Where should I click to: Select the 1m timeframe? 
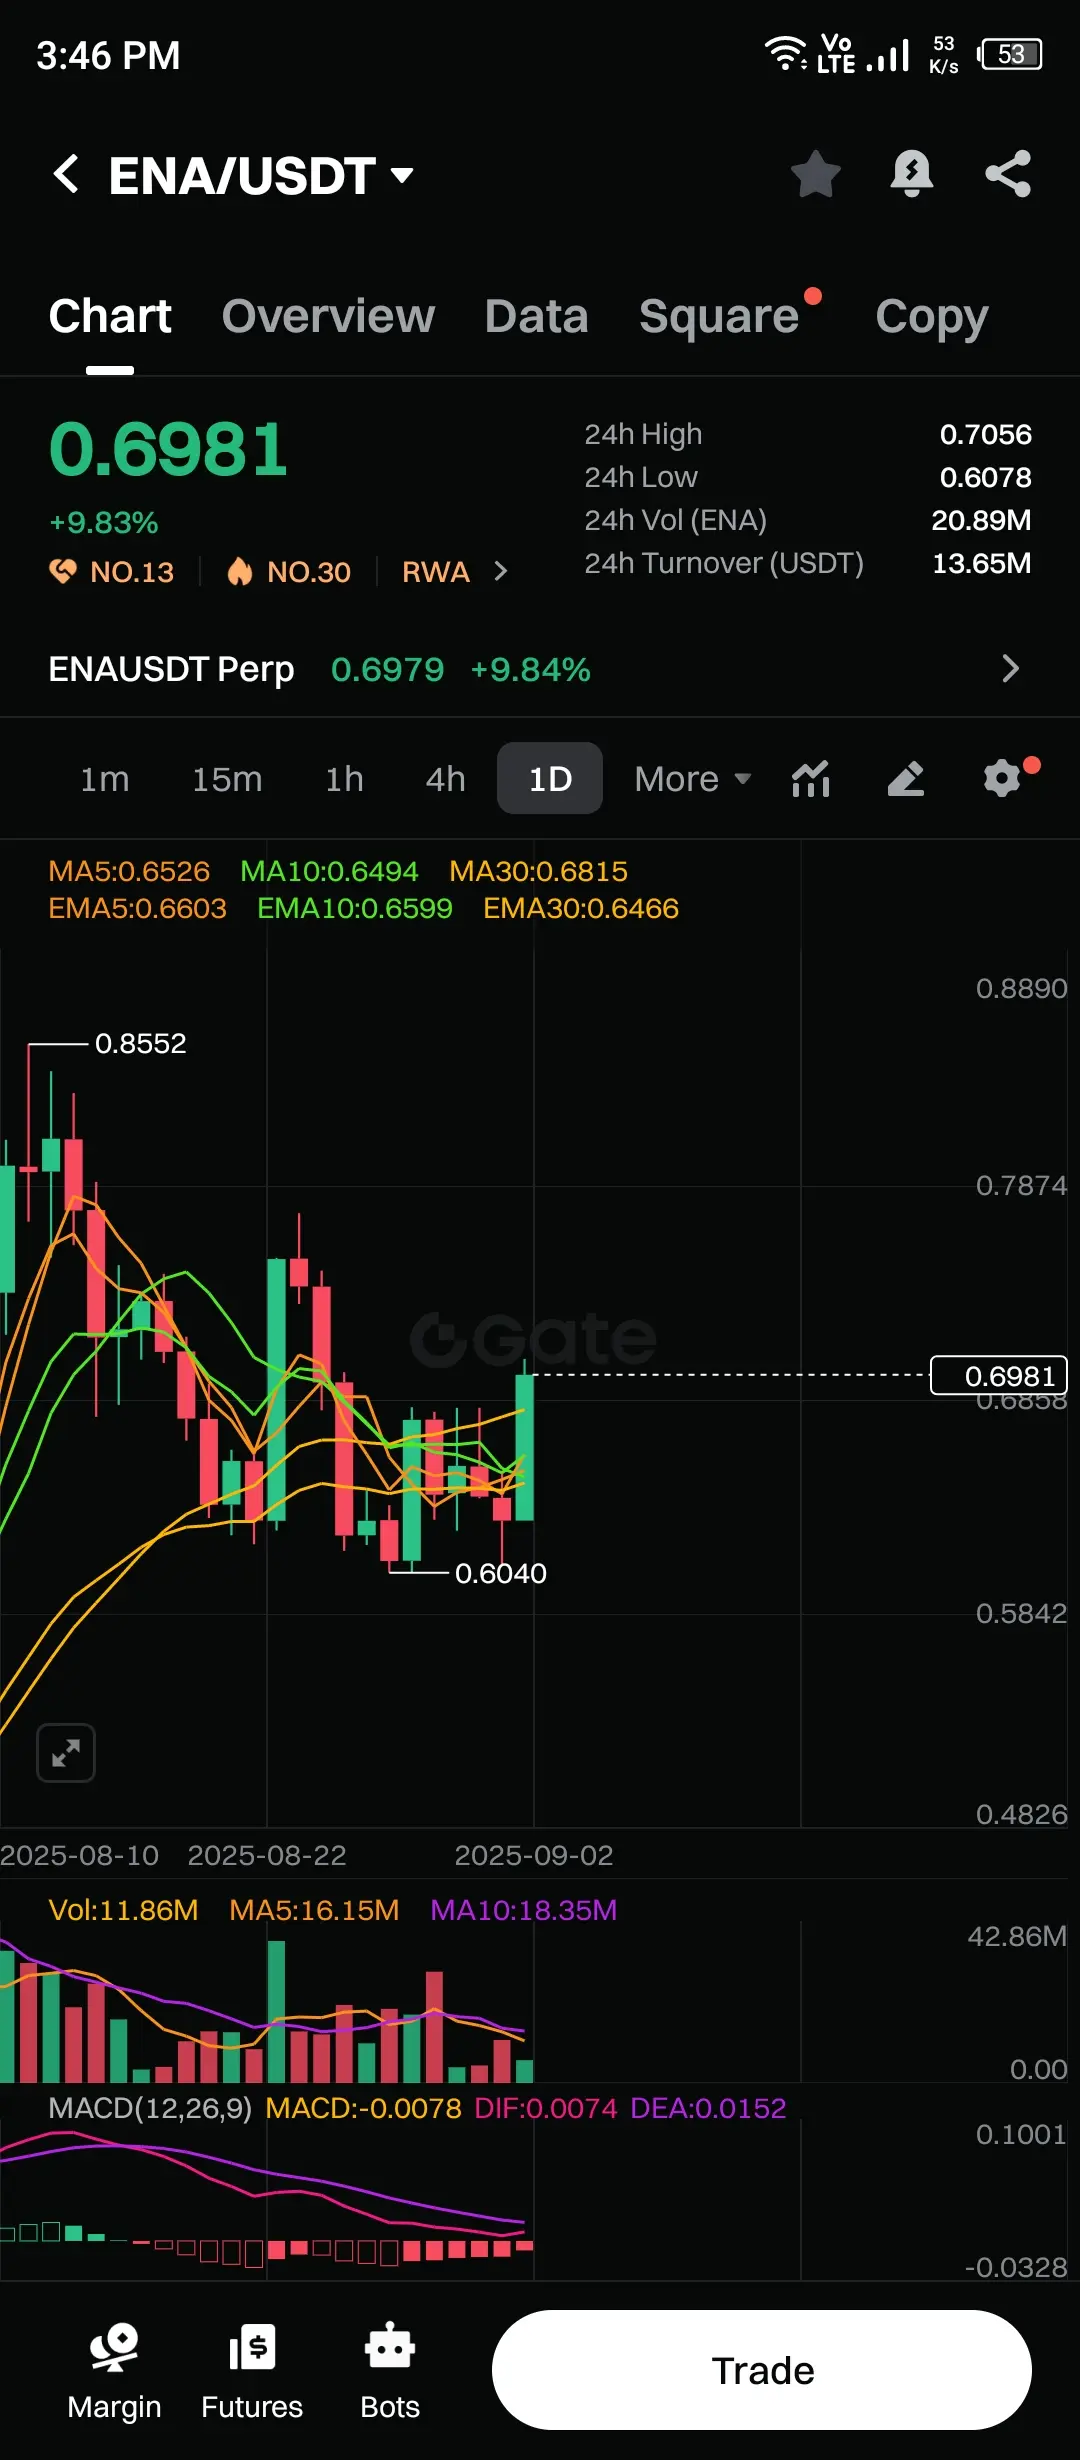click(105, 779)
